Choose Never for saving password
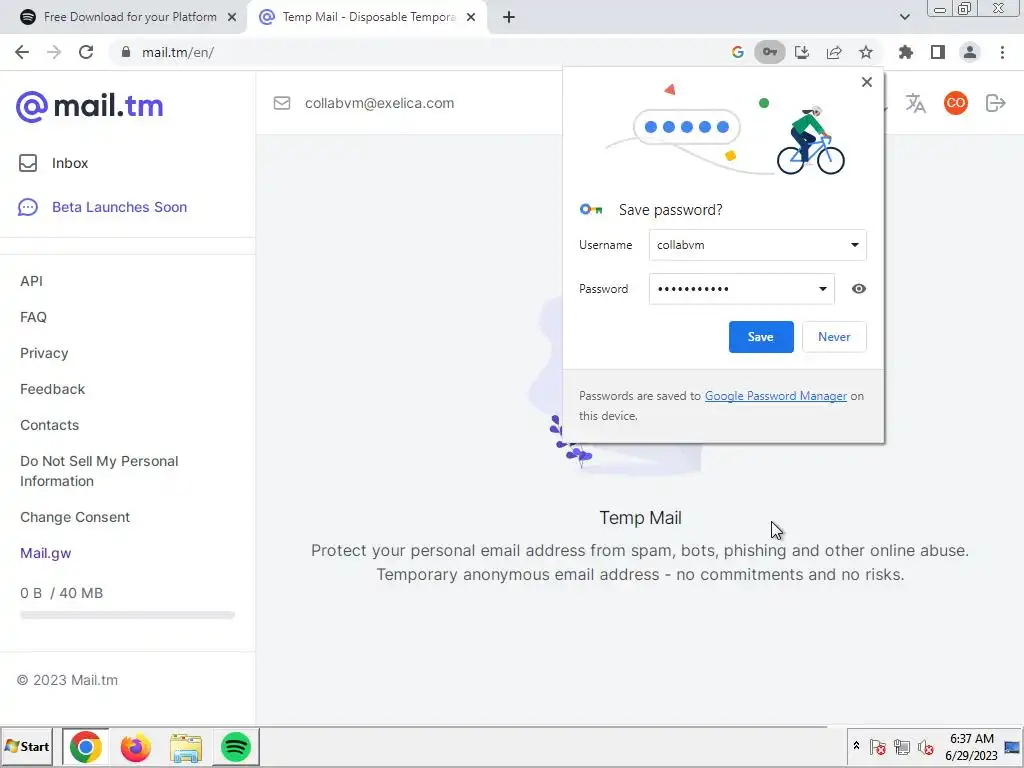 834,337
